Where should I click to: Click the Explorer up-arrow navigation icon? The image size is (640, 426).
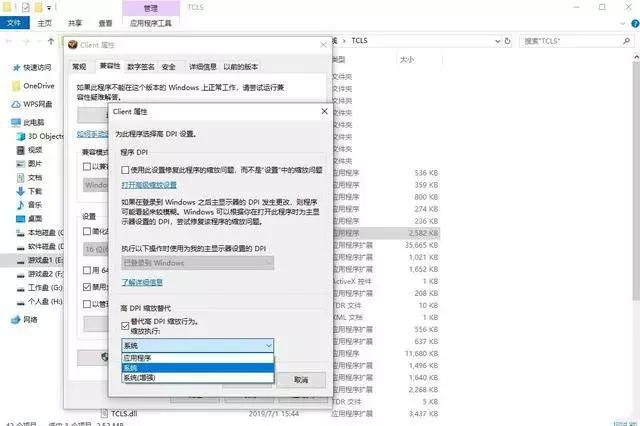51,41
